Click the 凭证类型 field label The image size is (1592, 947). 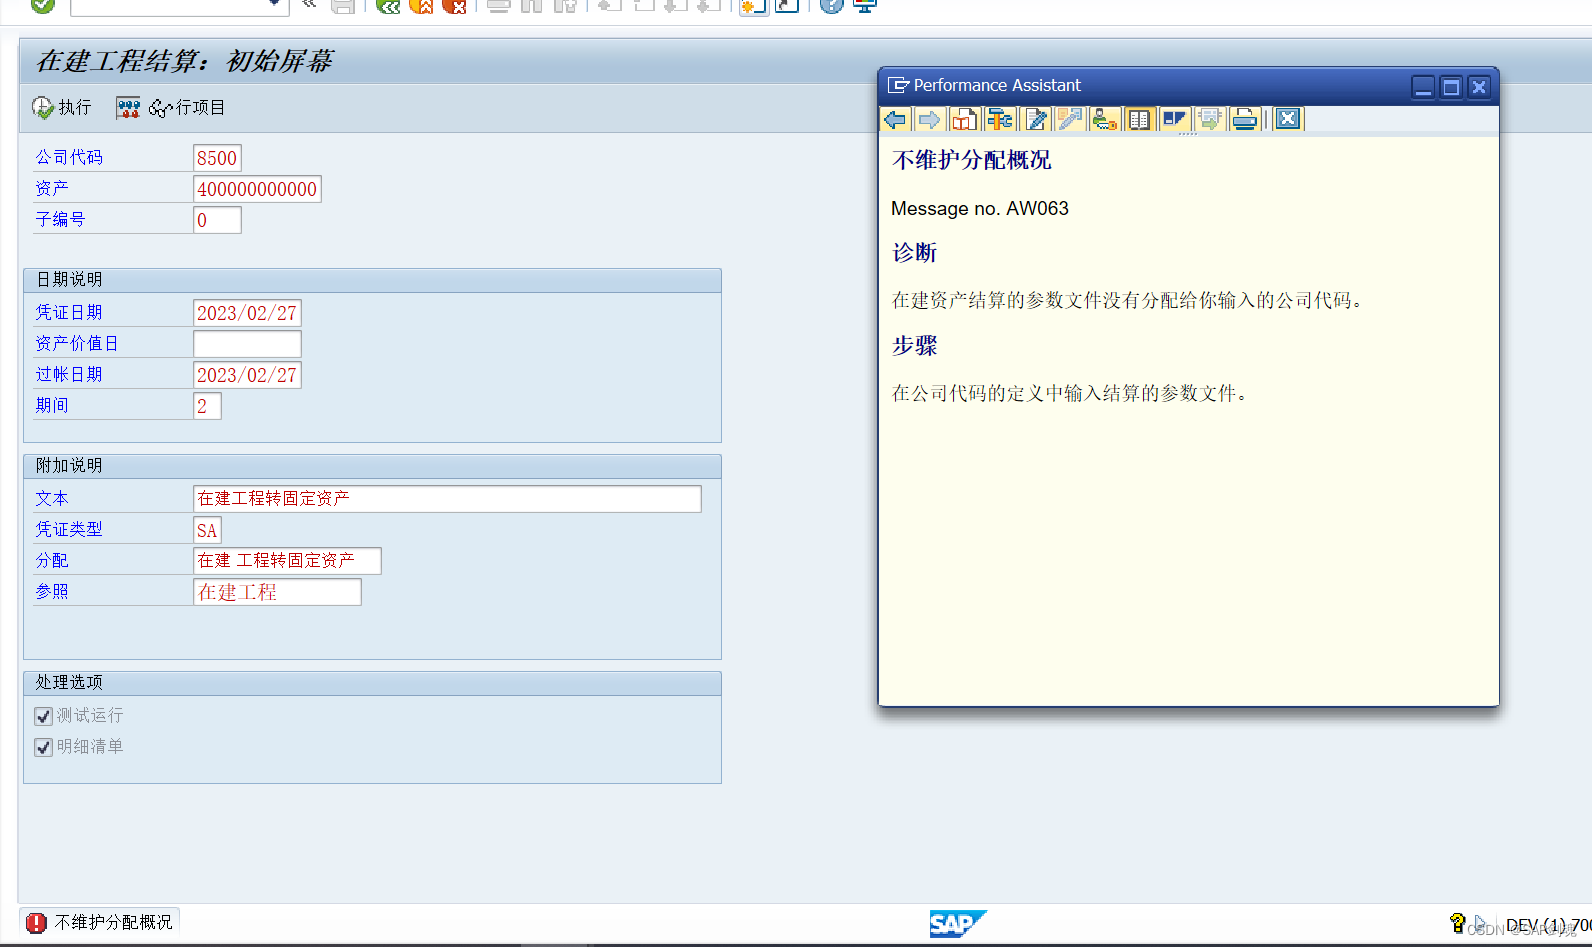[69, 530]
